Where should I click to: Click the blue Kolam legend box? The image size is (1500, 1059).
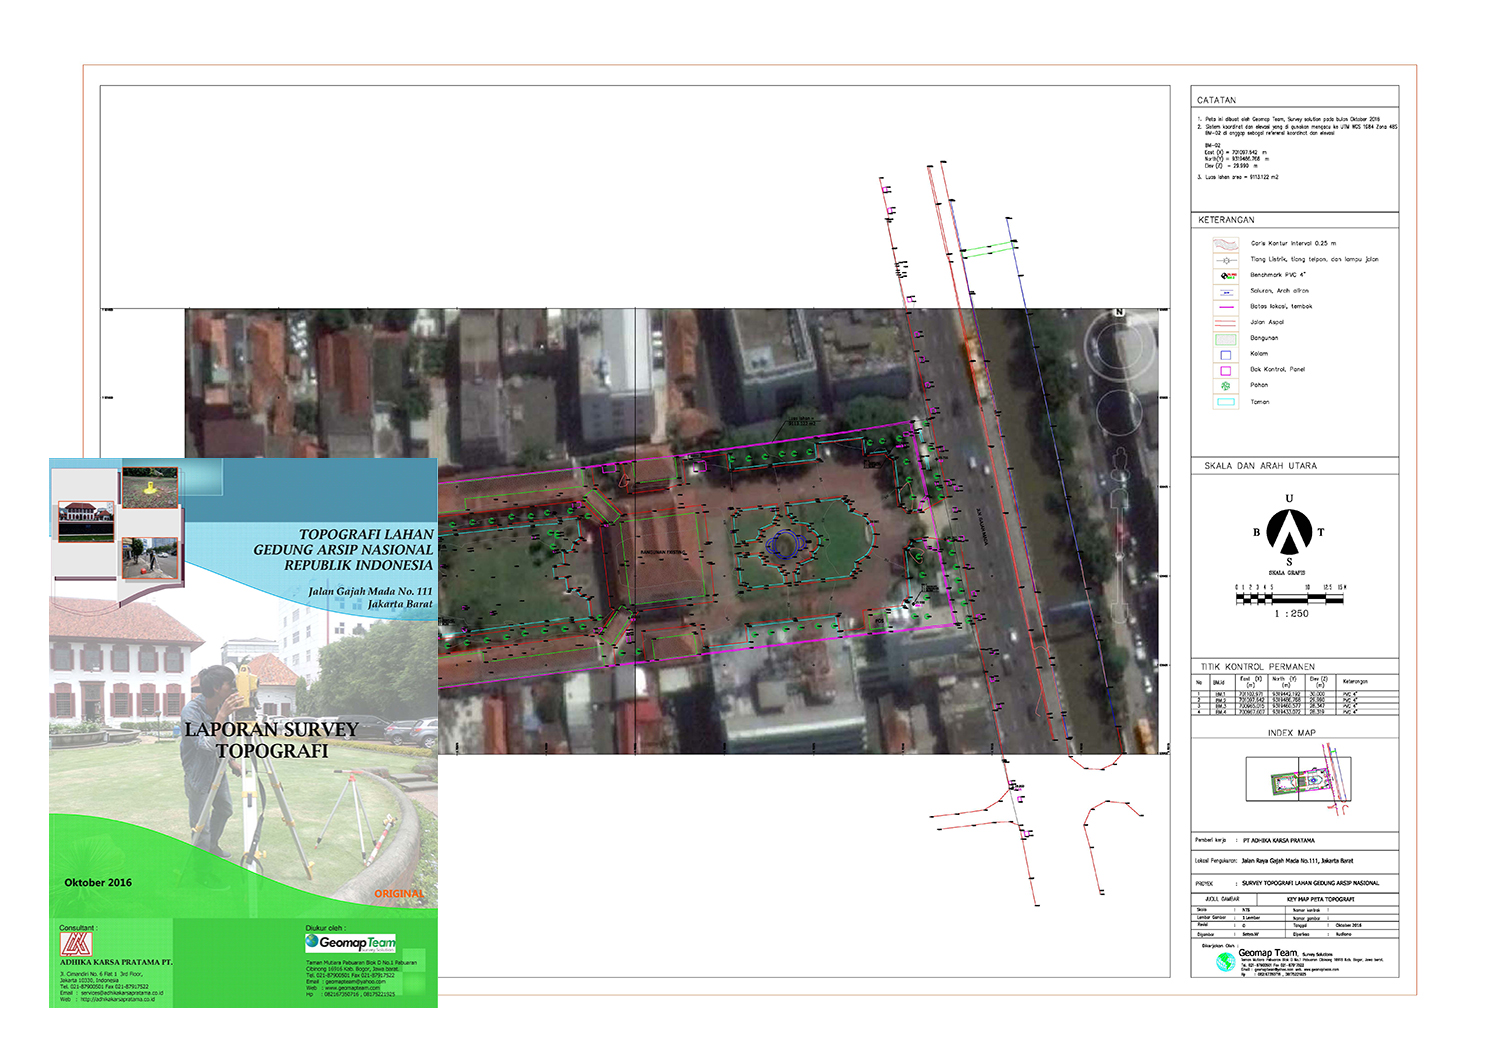(1225, 354)
